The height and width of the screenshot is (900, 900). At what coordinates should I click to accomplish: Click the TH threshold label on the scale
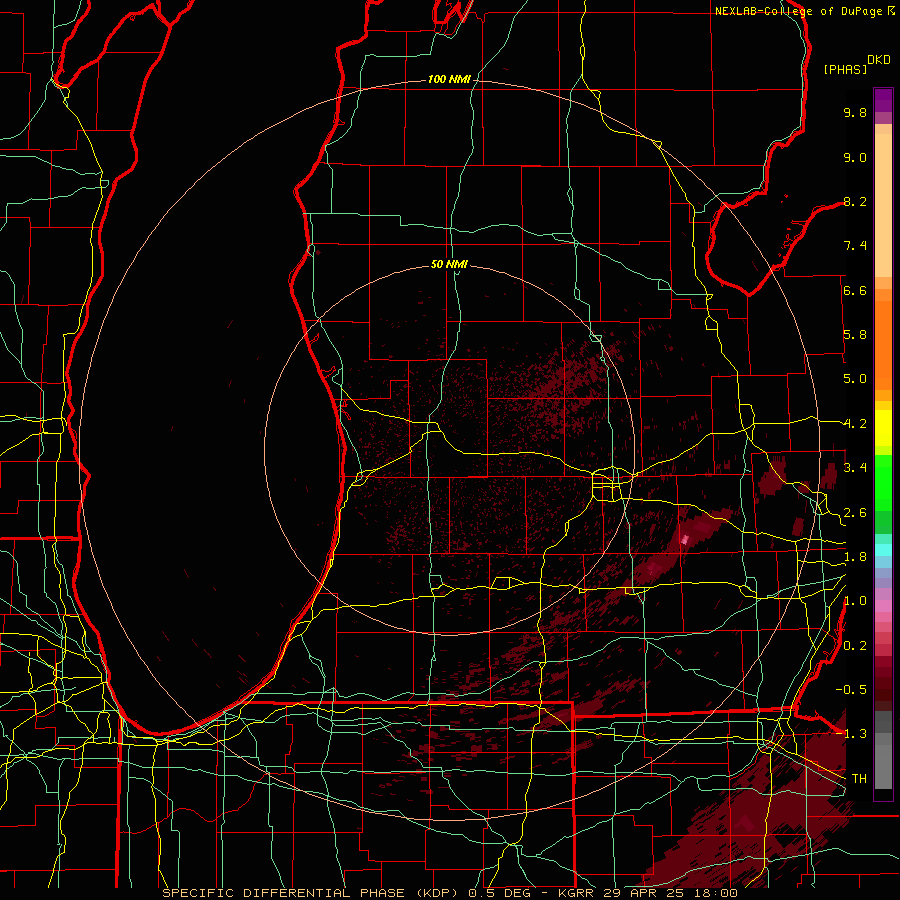[x=859, y=779]
